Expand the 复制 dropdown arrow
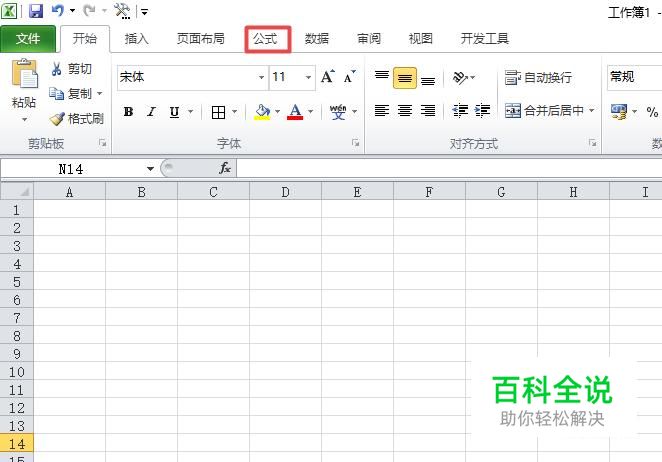The height and width of the screenshot is (462, 662). 100,93
